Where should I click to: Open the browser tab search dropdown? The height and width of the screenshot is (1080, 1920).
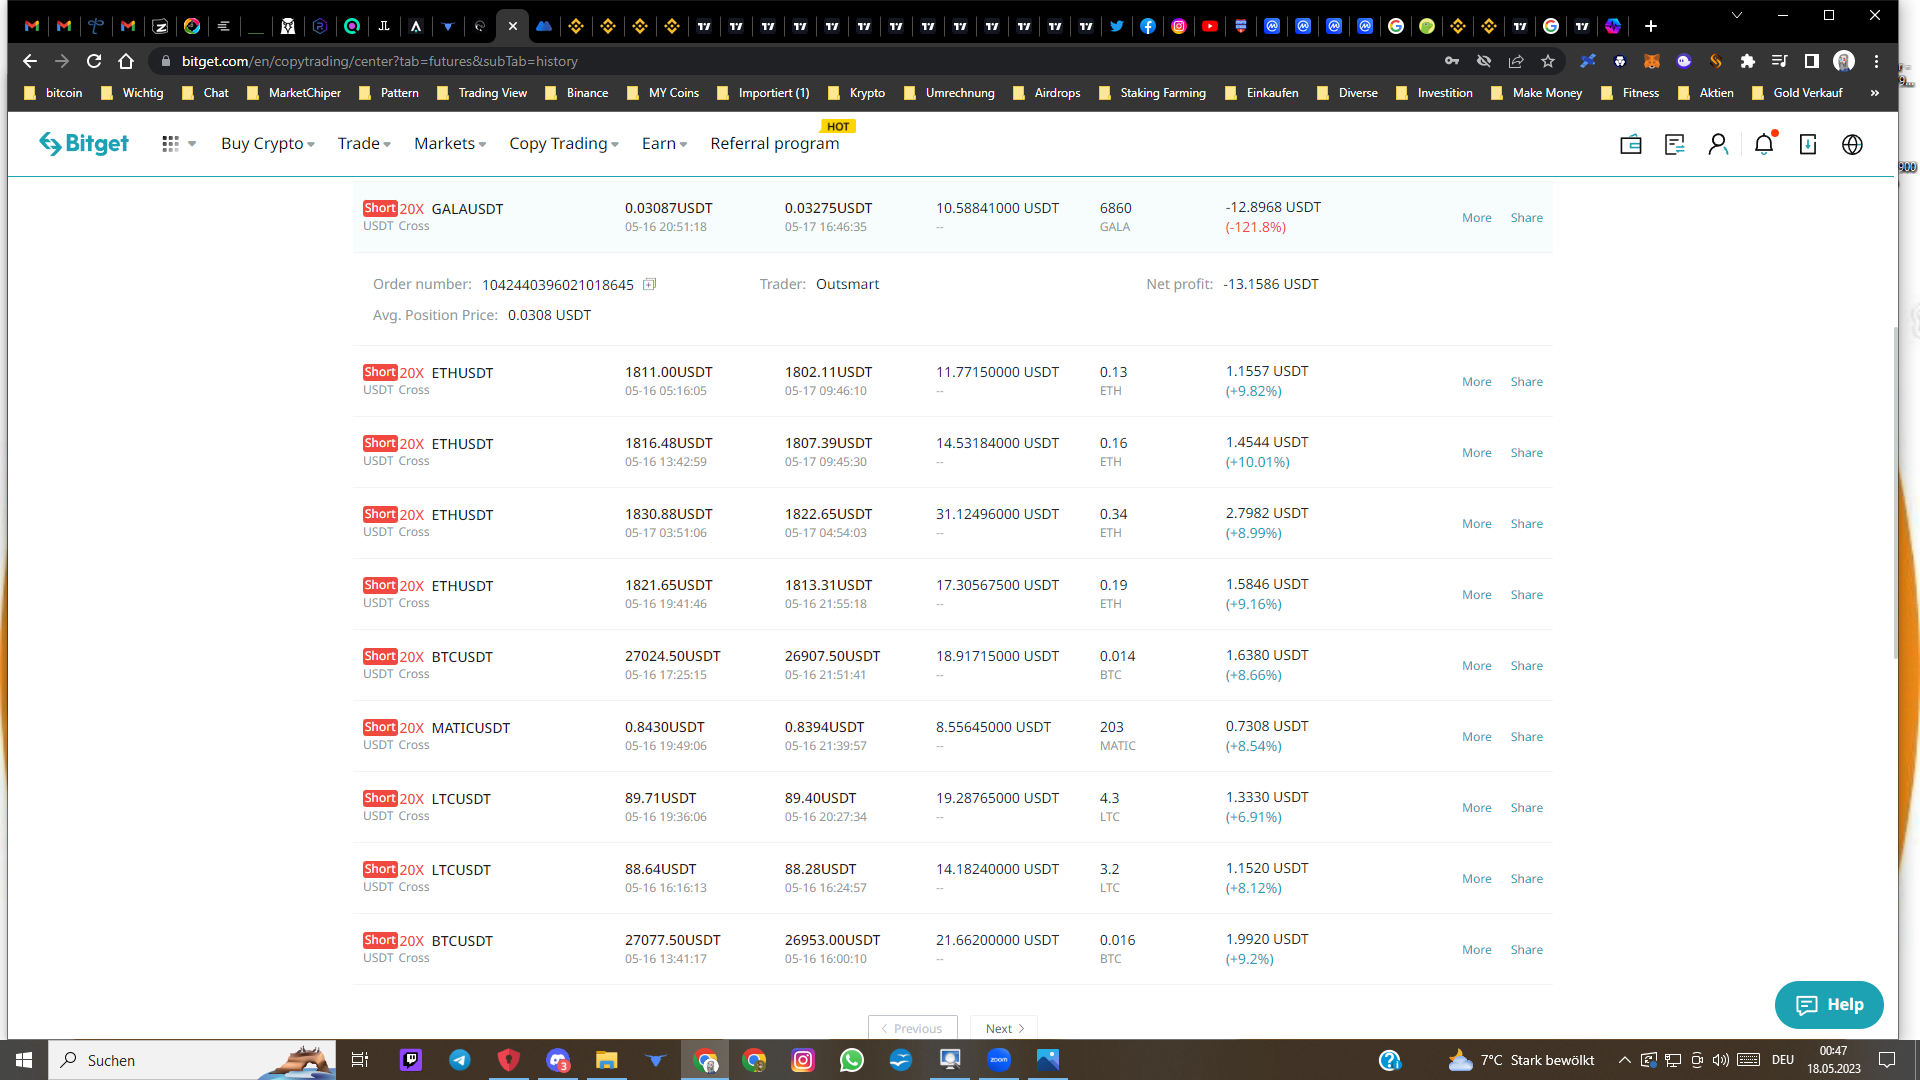(x=1737, y=16)
